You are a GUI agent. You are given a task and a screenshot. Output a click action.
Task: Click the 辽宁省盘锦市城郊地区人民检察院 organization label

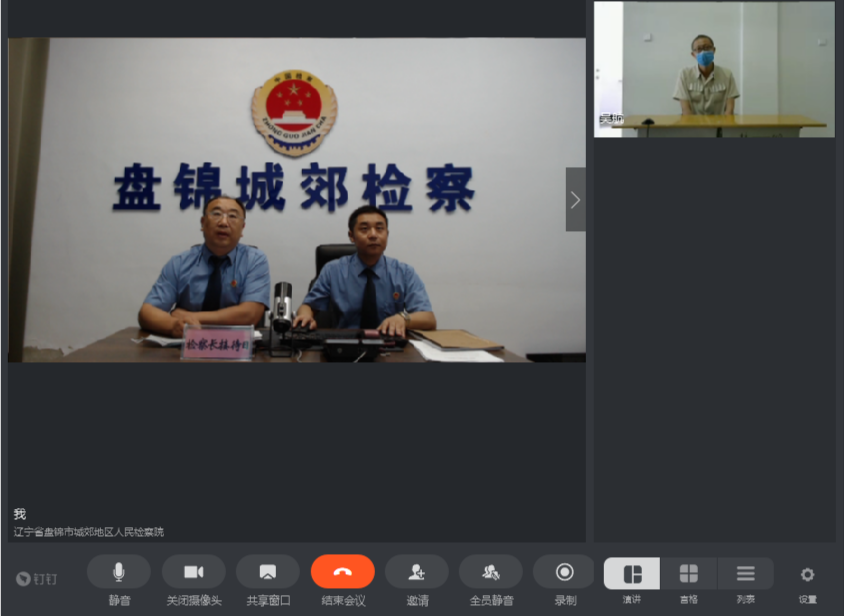pyautogui.click(x=88, y=532)
